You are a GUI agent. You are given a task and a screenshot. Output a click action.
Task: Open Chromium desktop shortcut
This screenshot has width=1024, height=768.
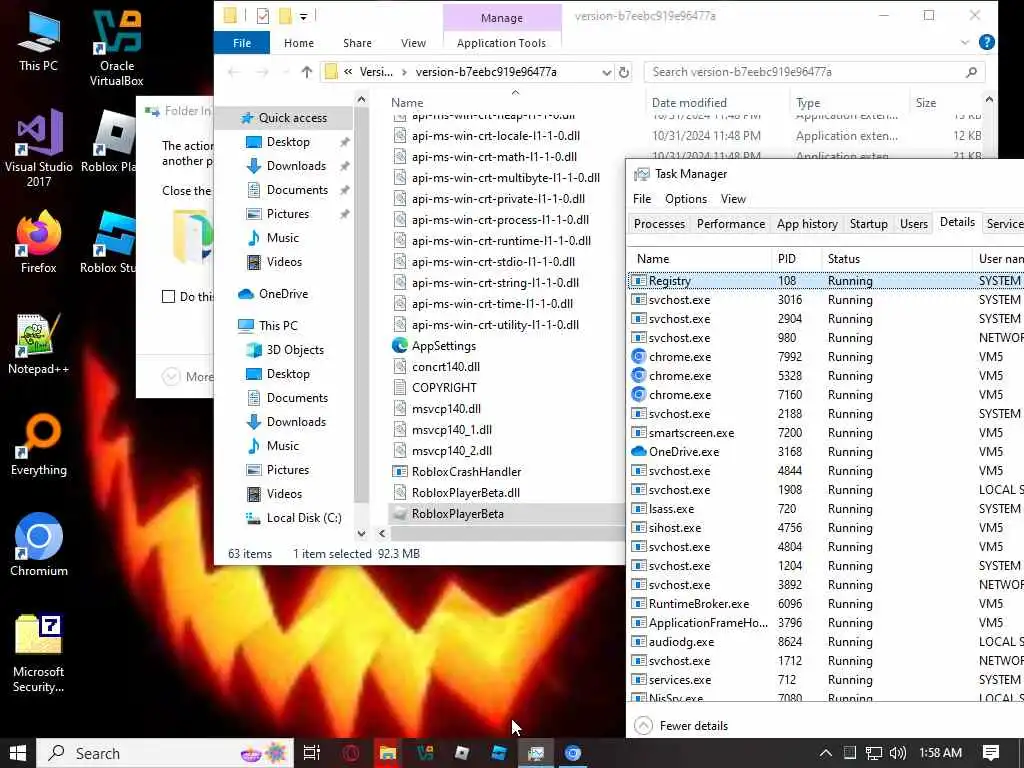pos(39,545)
